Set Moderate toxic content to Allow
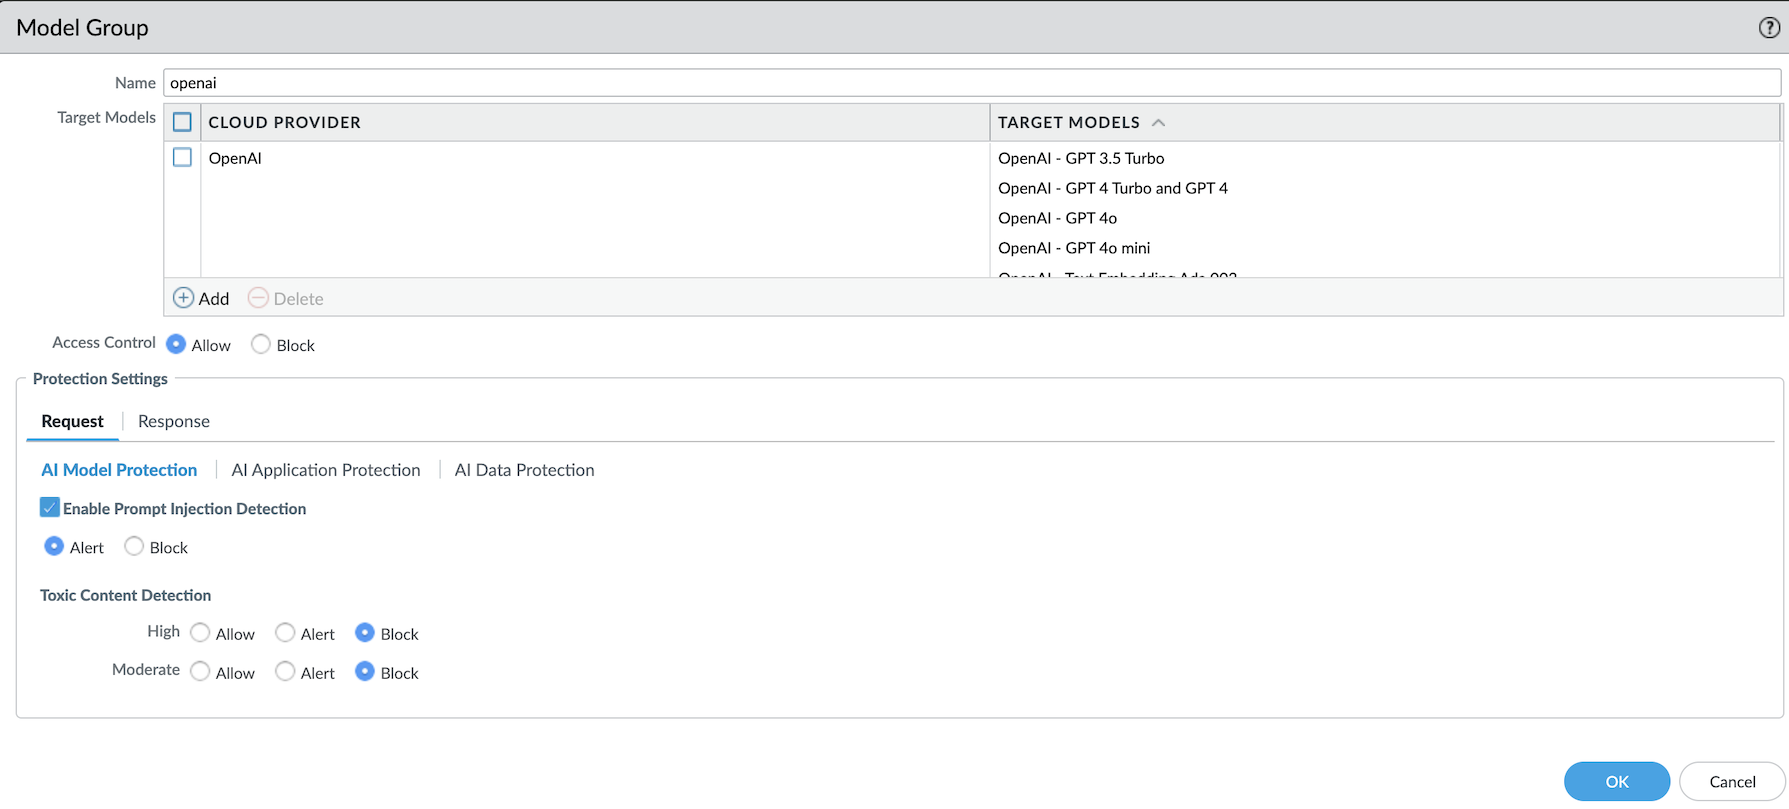 pyautogui.click(x=200, y=672)
